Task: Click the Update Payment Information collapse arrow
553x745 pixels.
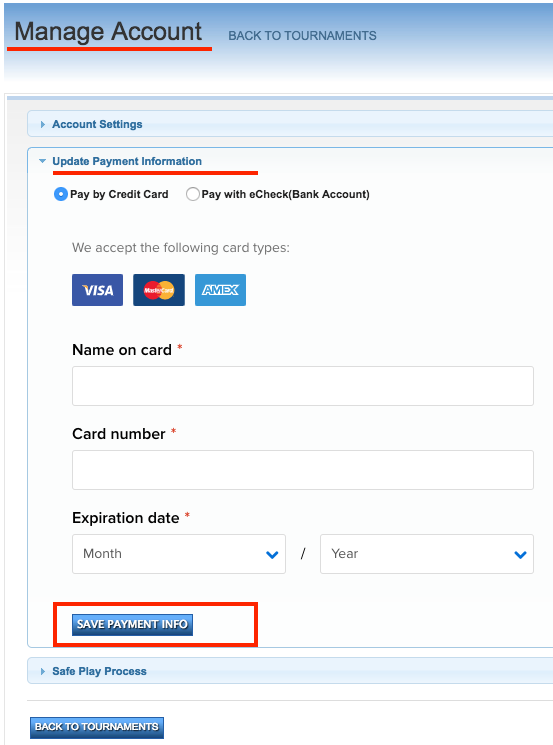Action: 42,162
